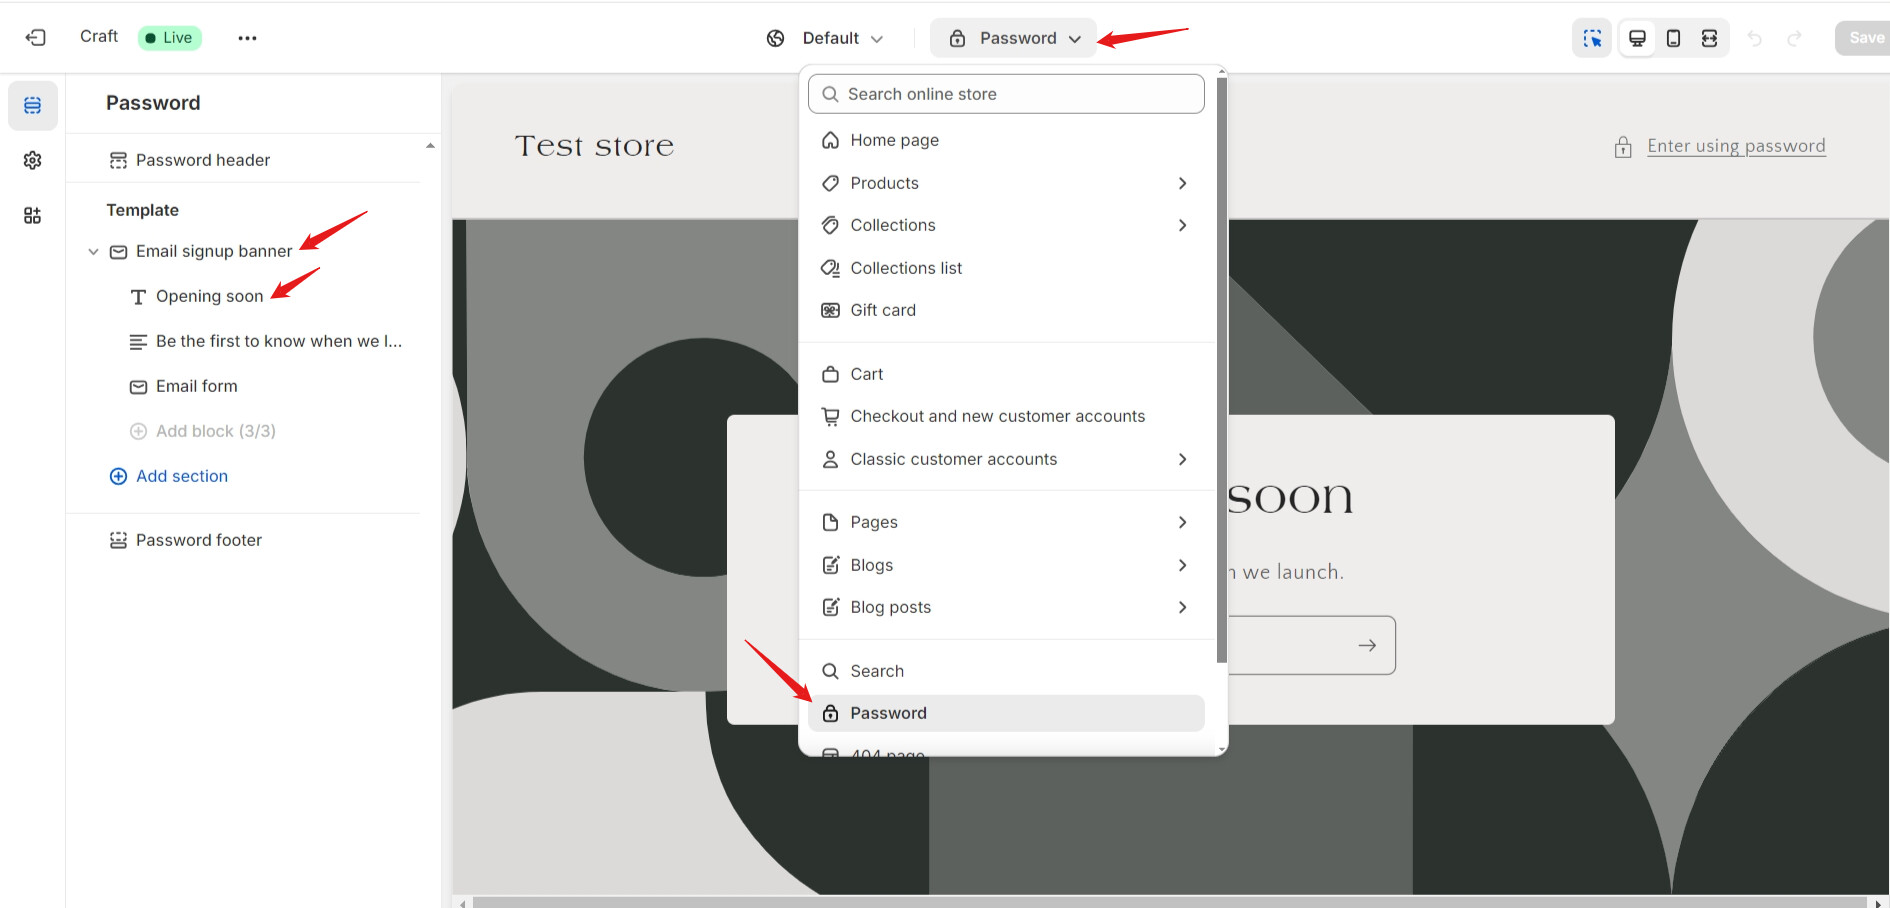Click the Cart bag icon
The width and height of the screenshot is (1890, 908).
tap(830, 374)
